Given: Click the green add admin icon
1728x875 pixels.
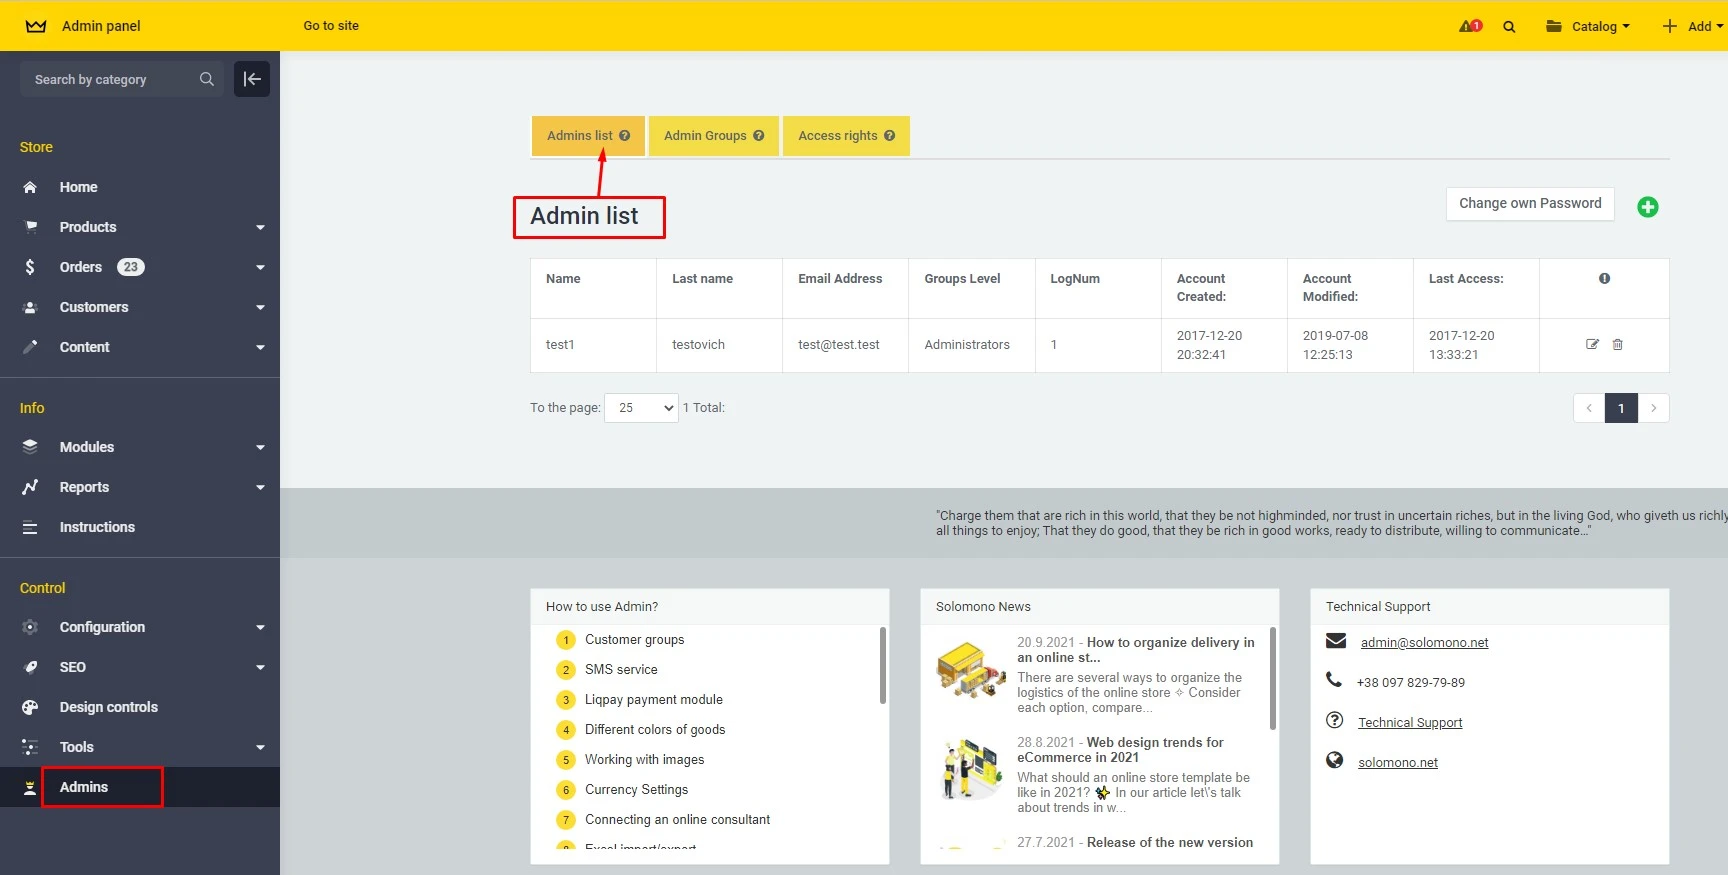Looking at the screenshot, I should point(1648,207).
